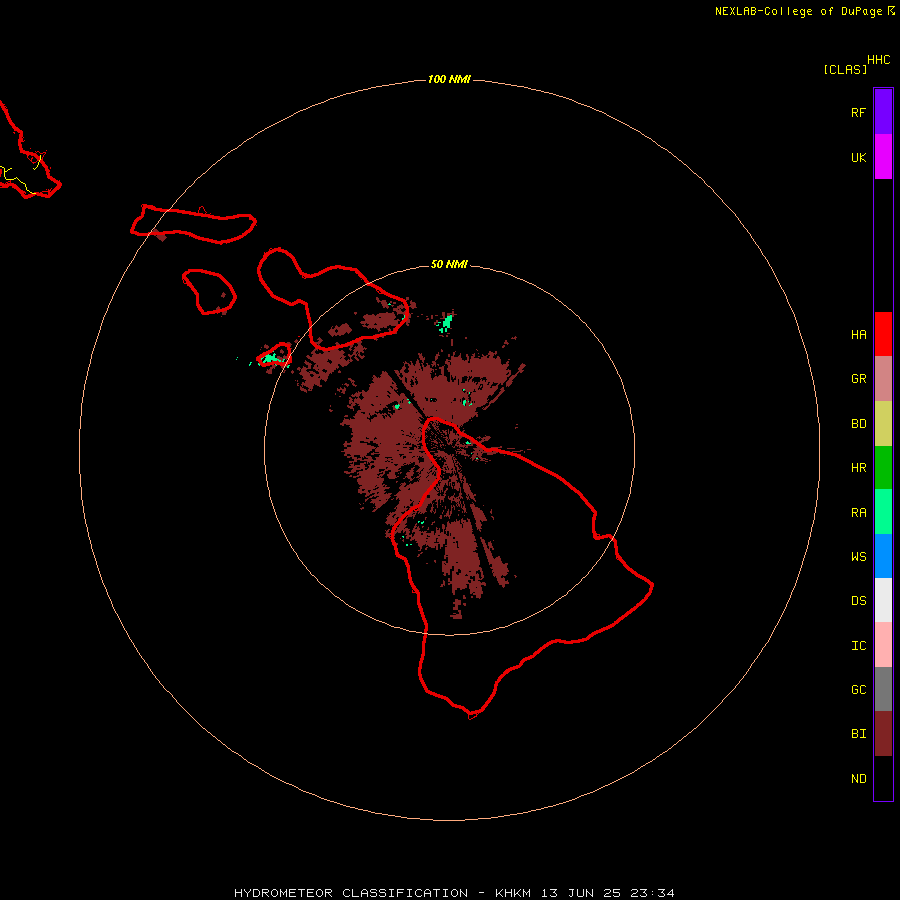Click the GC legend label

tap(858, 690)
